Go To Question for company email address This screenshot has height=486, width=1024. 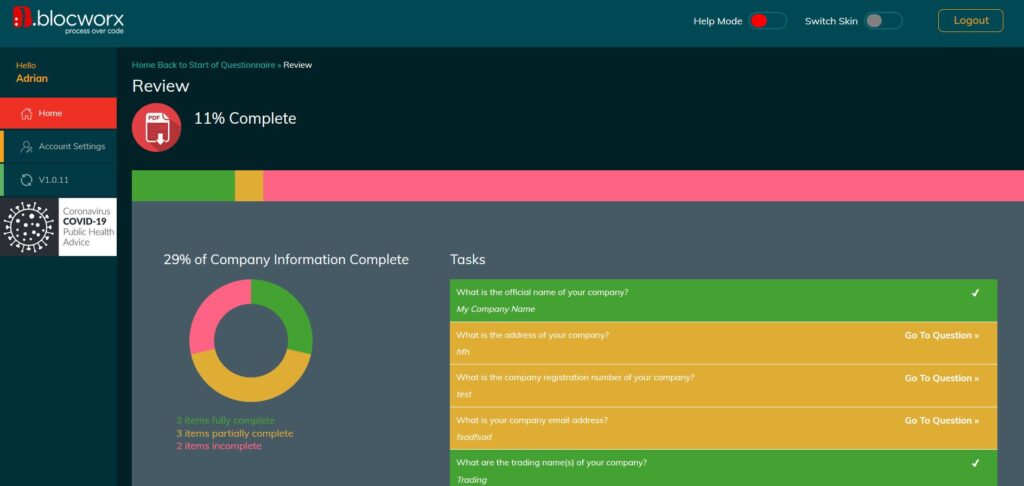click(942, 421)
